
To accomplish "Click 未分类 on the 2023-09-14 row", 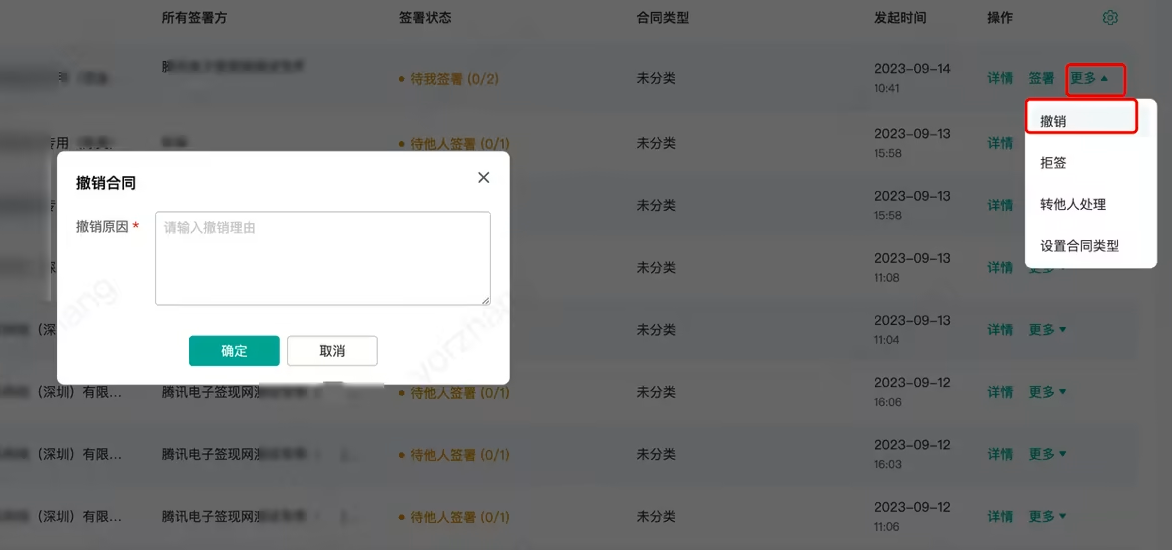I will click(x=656, y=78).
